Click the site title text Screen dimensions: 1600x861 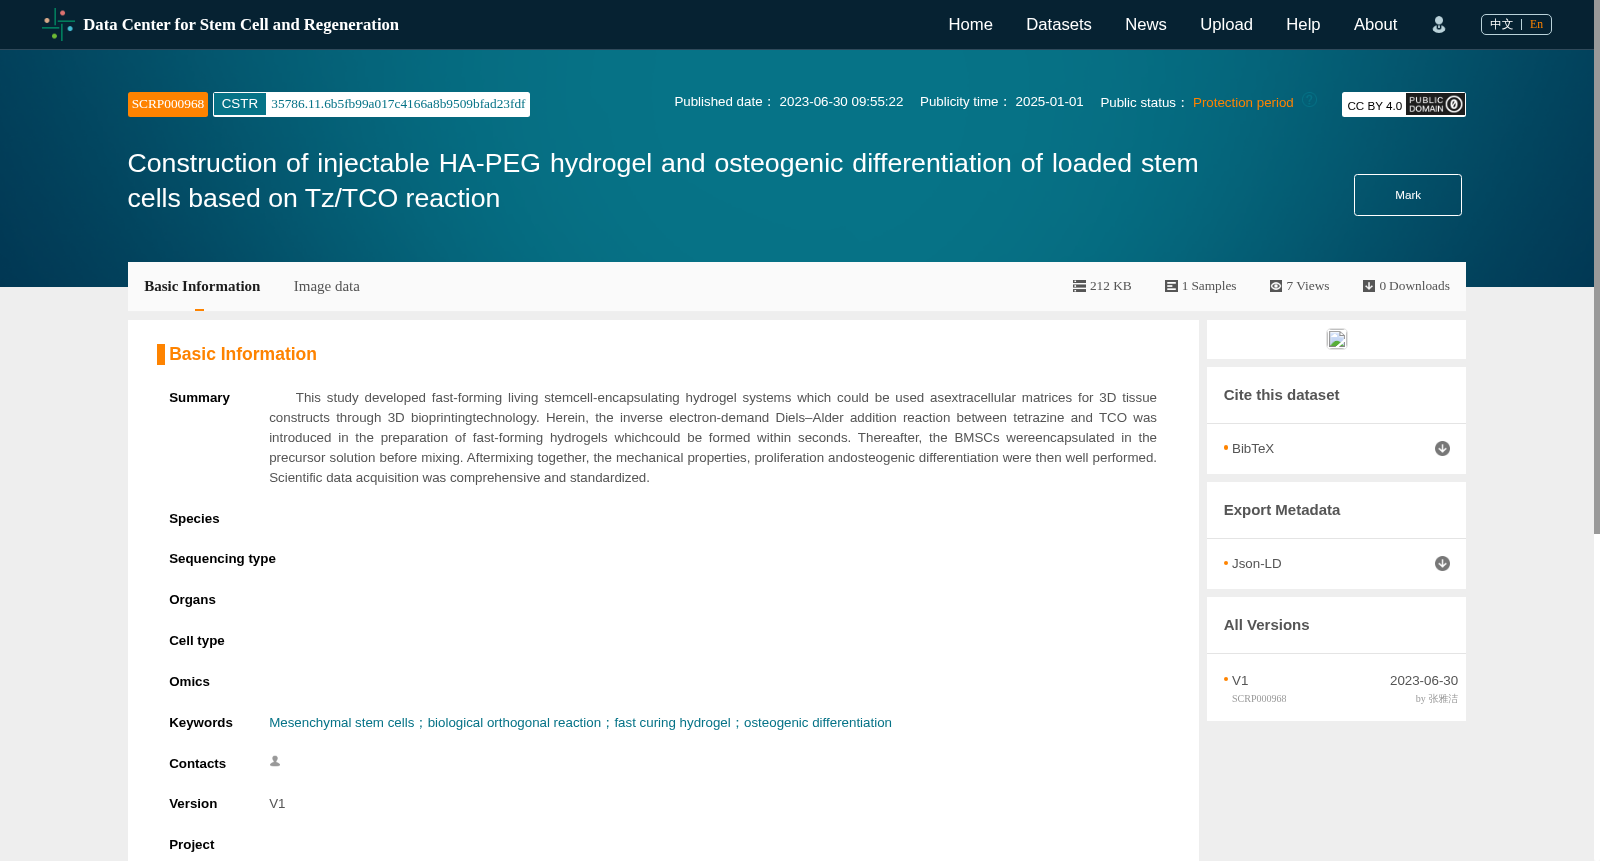click(241, 24)
